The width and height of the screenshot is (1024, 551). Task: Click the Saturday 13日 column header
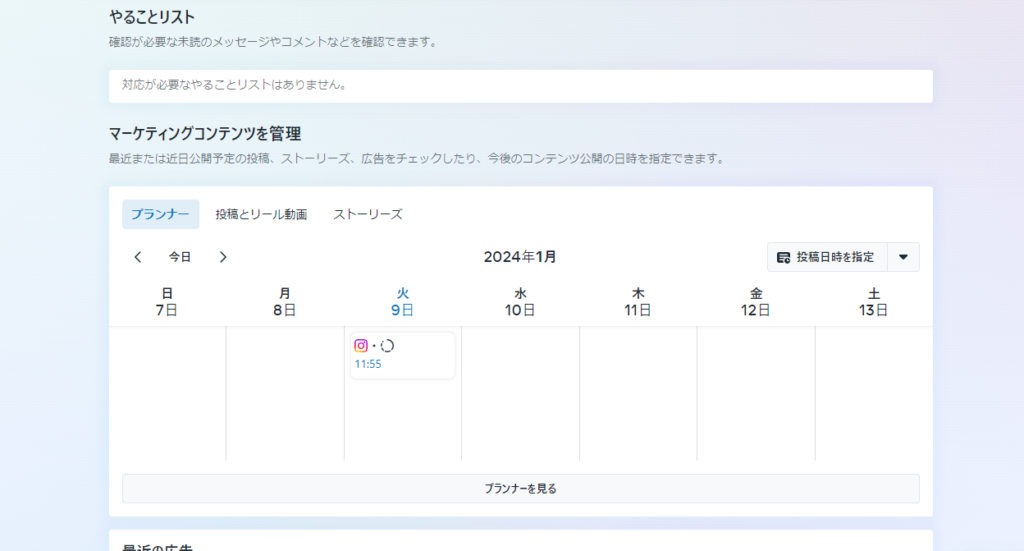point(874,302)
